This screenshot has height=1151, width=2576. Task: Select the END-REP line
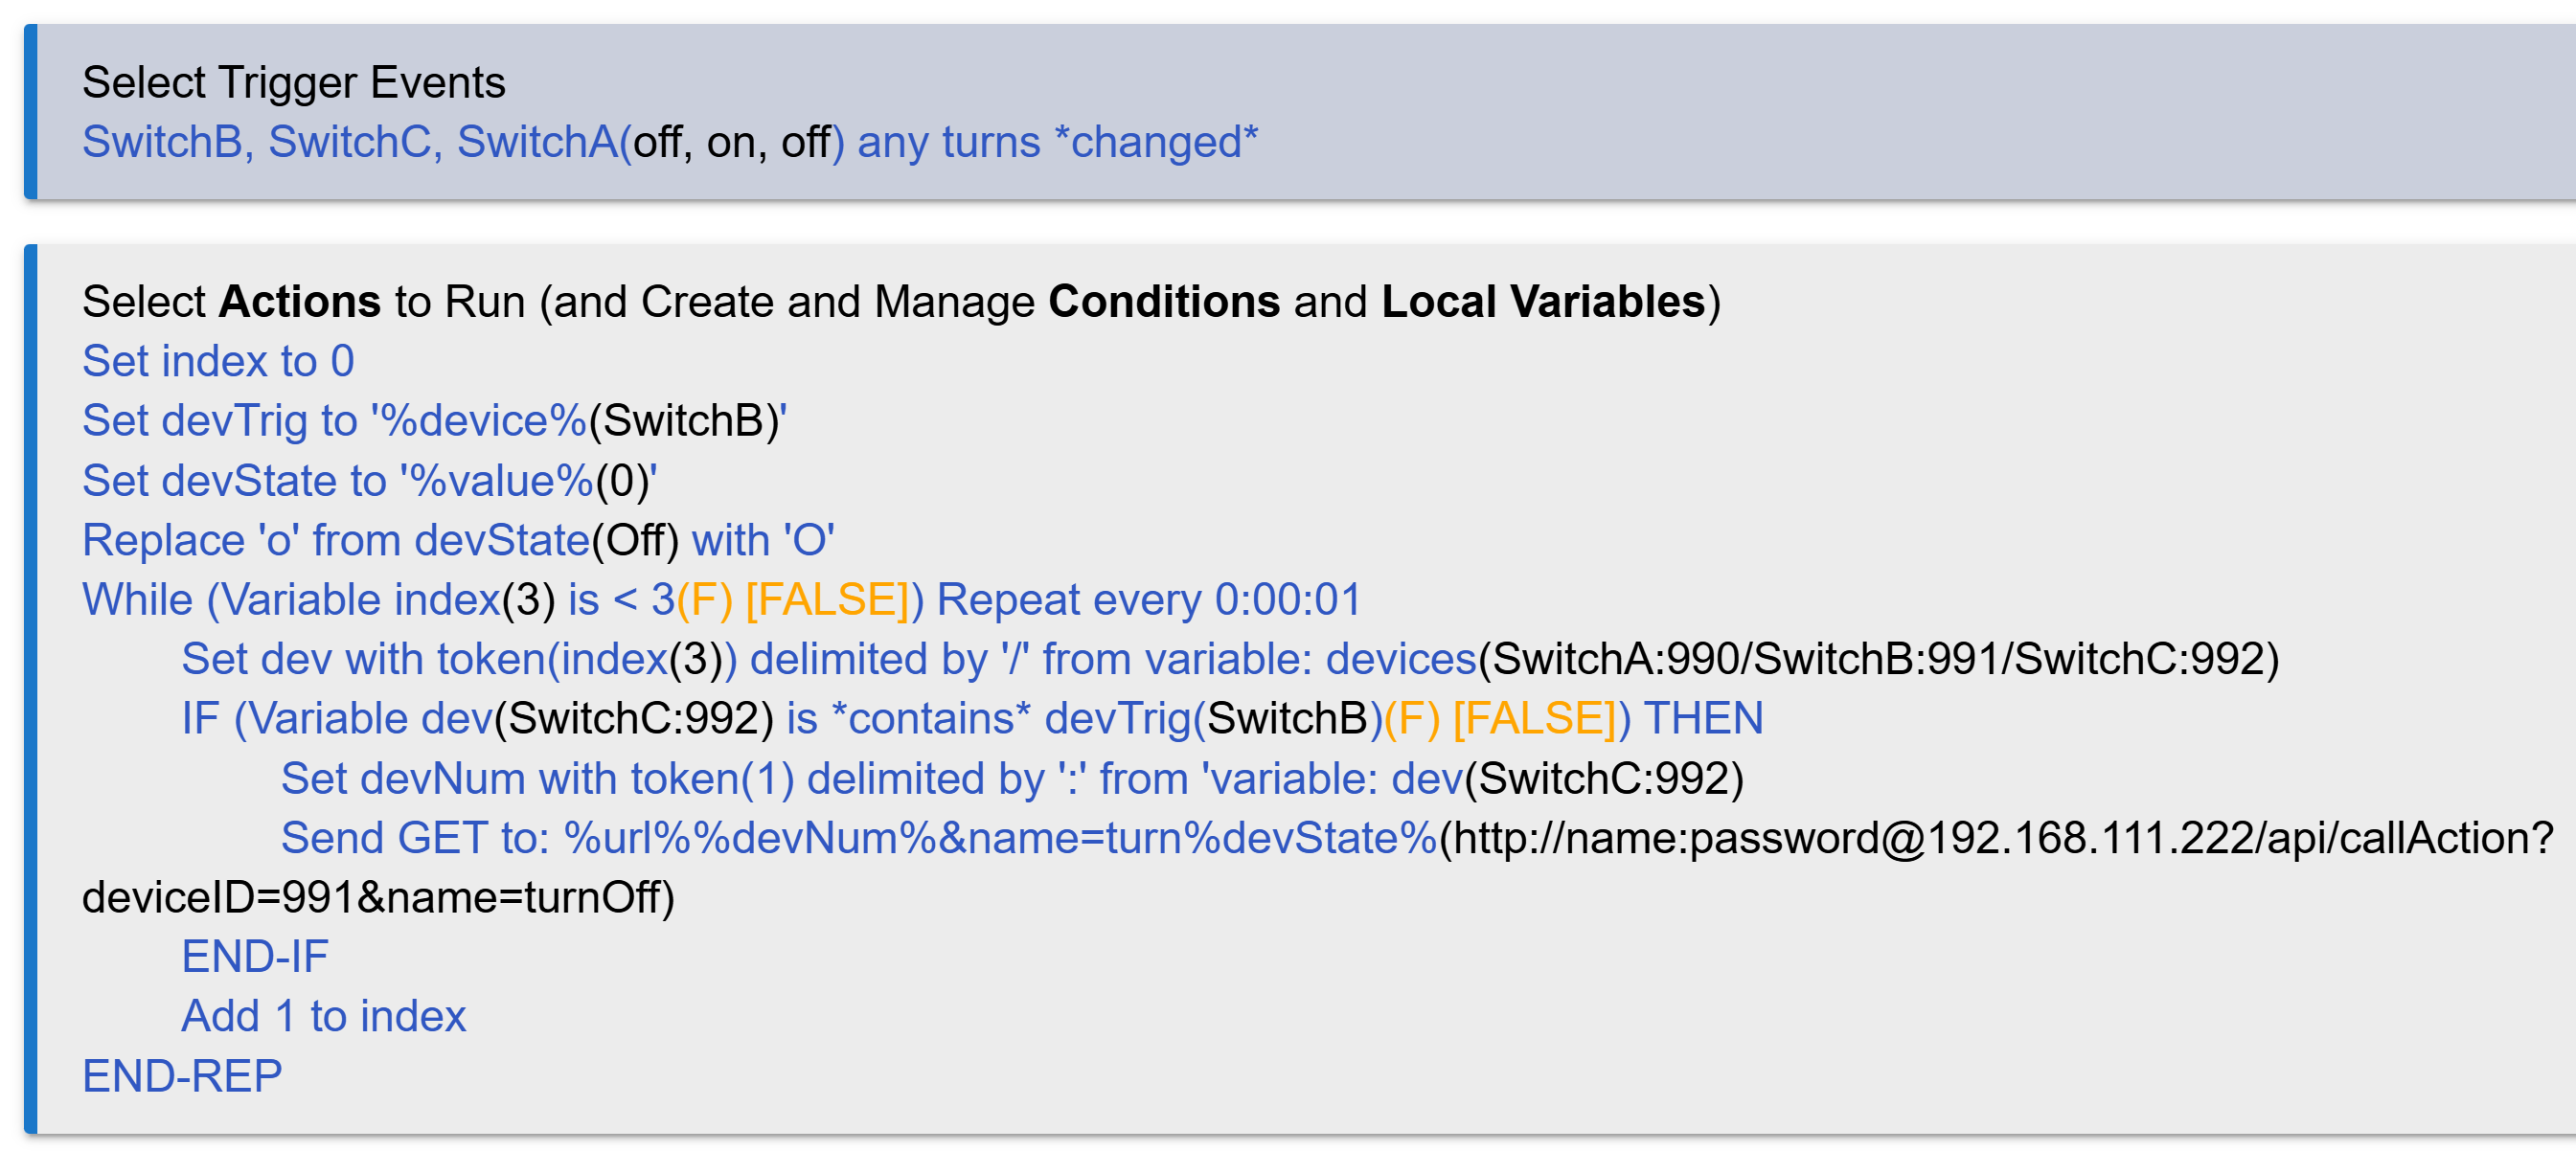click(x=182, y=1076)
